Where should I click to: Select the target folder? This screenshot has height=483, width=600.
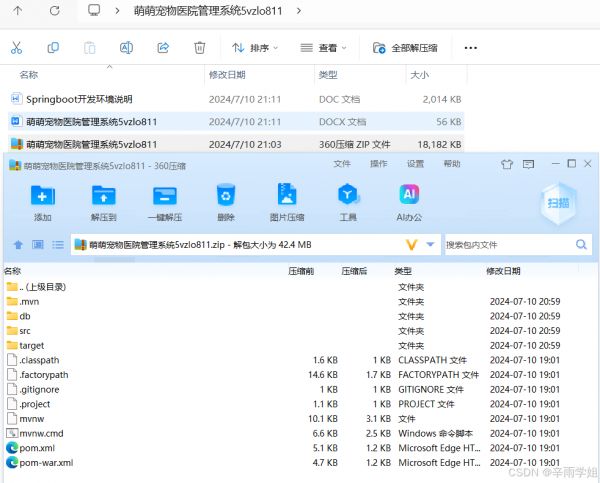26,345
